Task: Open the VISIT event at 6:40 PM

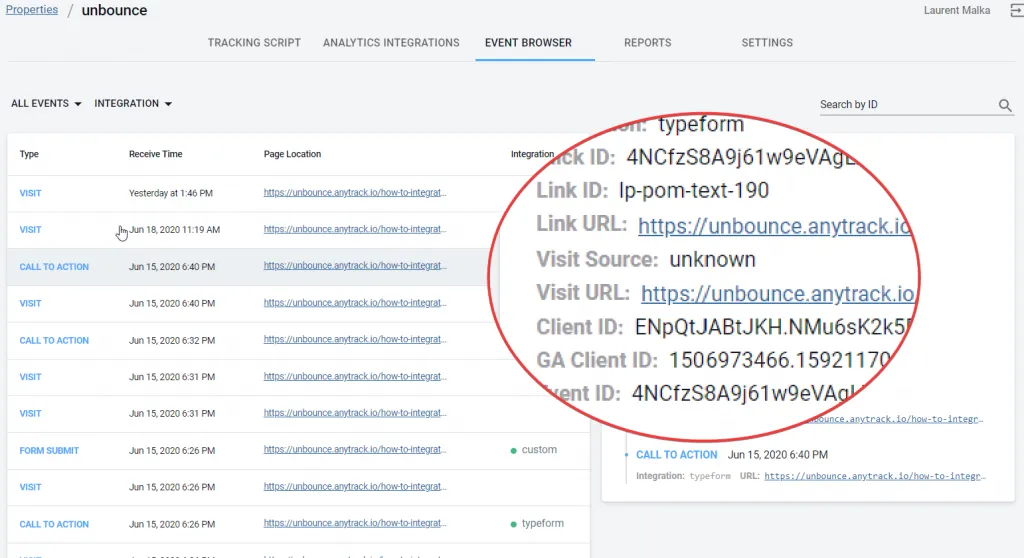Action: pyautogui.click(x=30, y=304)
